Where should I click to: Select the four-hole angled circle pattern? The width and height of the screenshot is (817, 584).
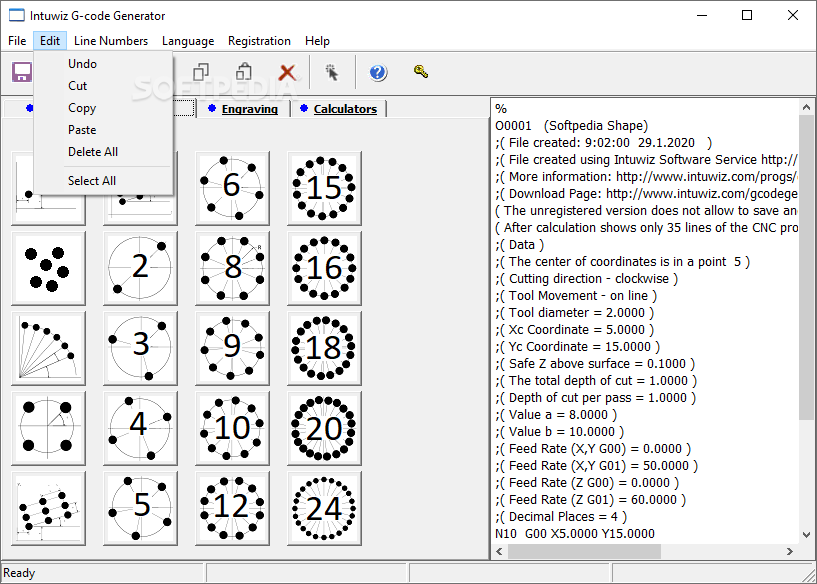point(48,428)
